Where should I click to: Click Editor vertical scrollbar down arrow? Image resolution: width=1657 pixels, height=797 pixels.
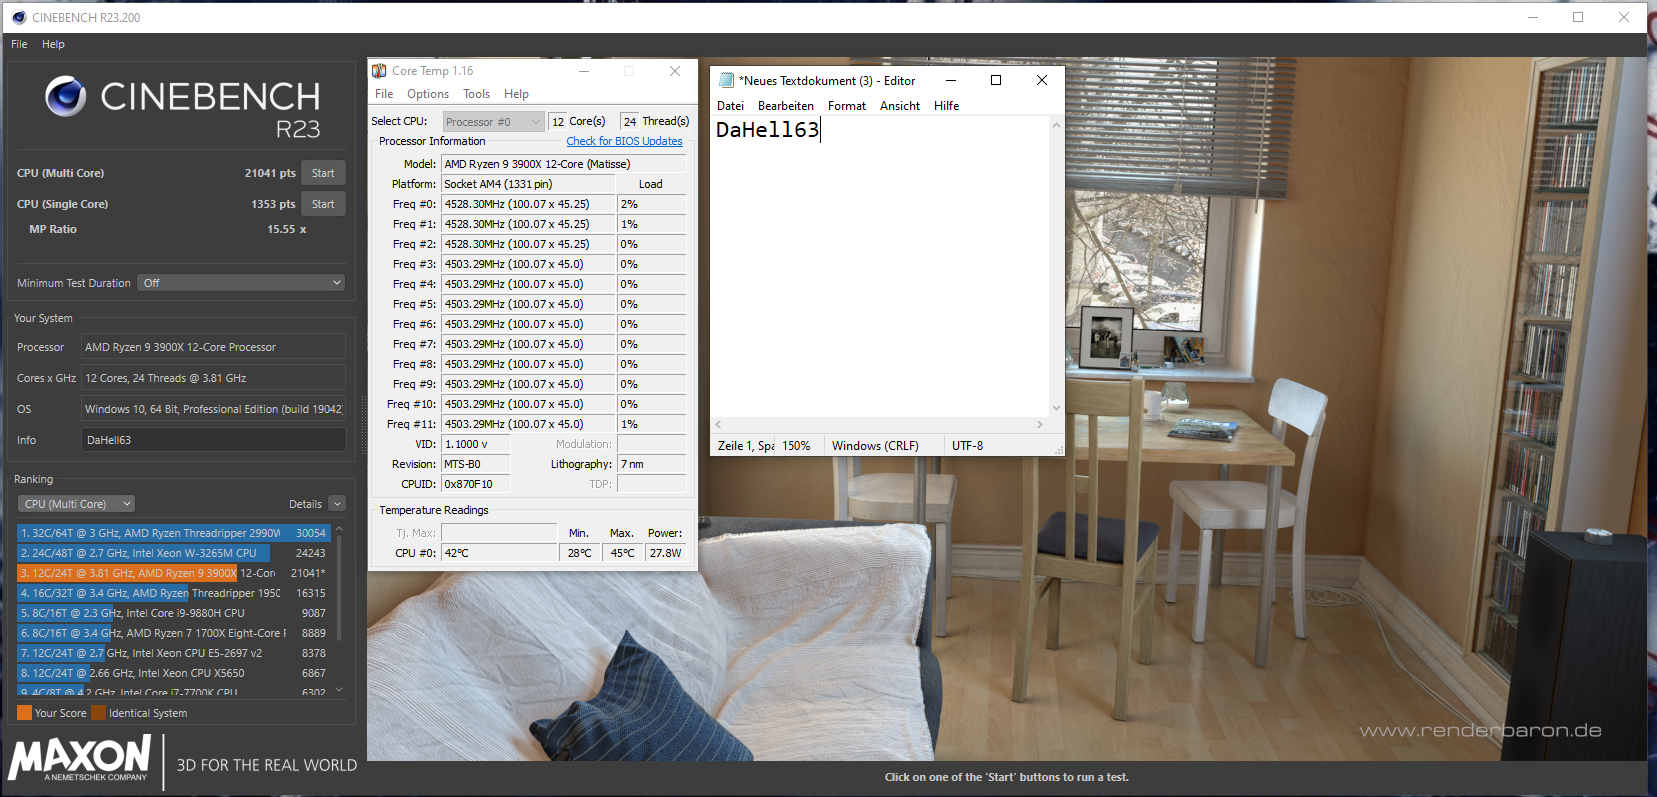pyautogui.click(x=1056, y=408)
